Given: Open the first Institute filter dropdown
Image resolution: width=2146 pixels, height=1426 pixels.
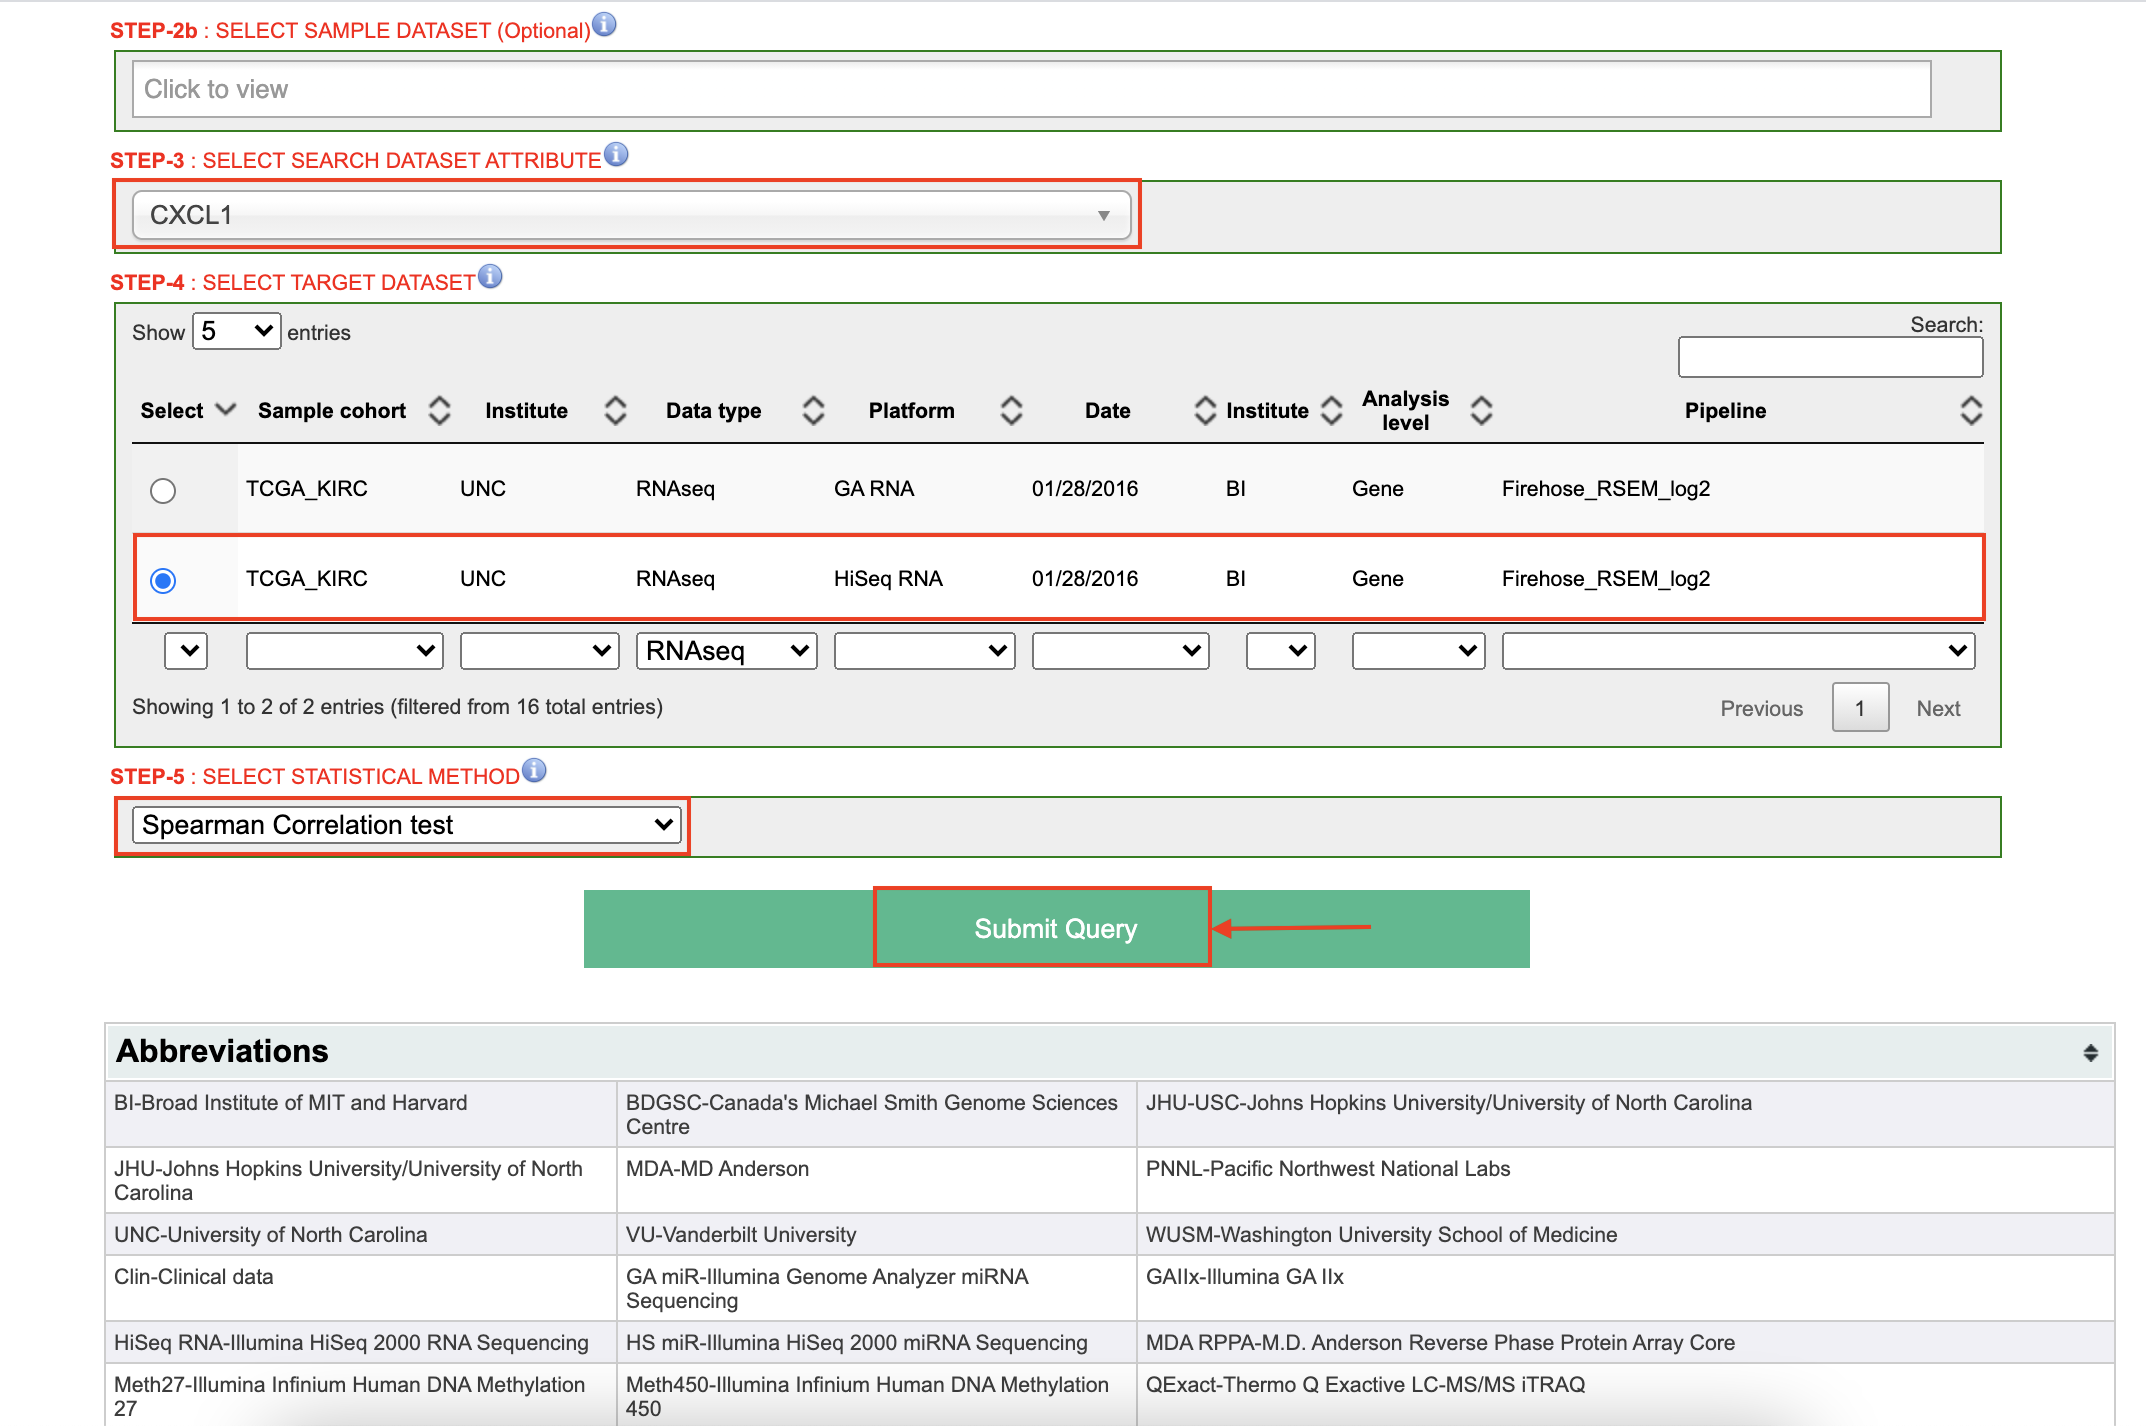Looking at the screenshot, I should point(540,651).
